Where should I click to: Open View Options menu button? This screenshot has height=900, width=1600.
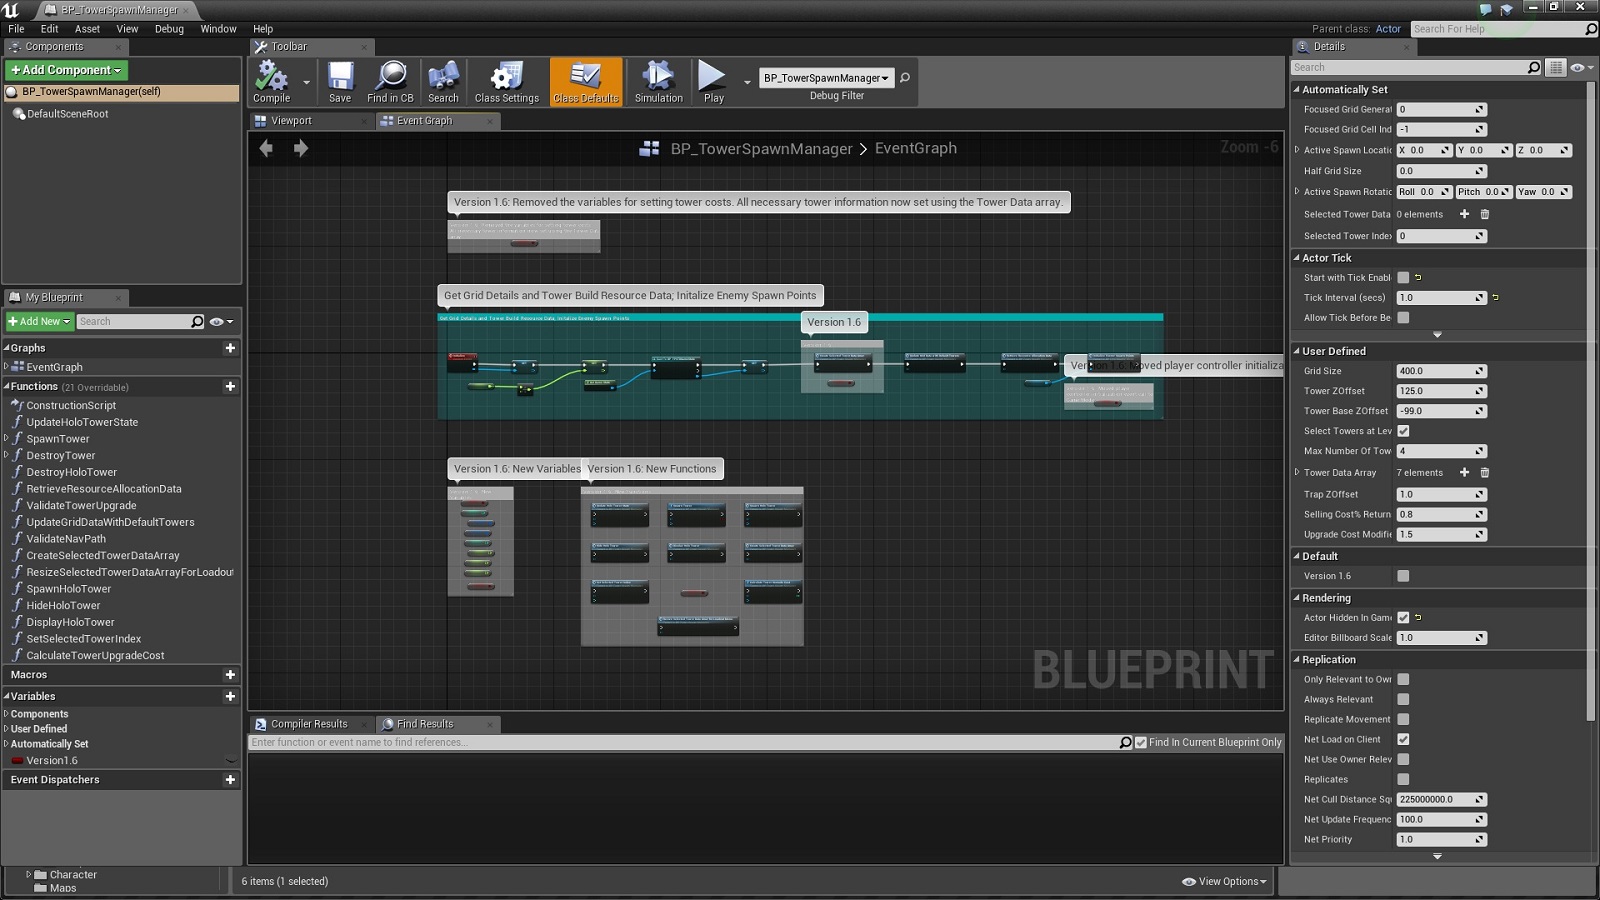[1224, 881]
